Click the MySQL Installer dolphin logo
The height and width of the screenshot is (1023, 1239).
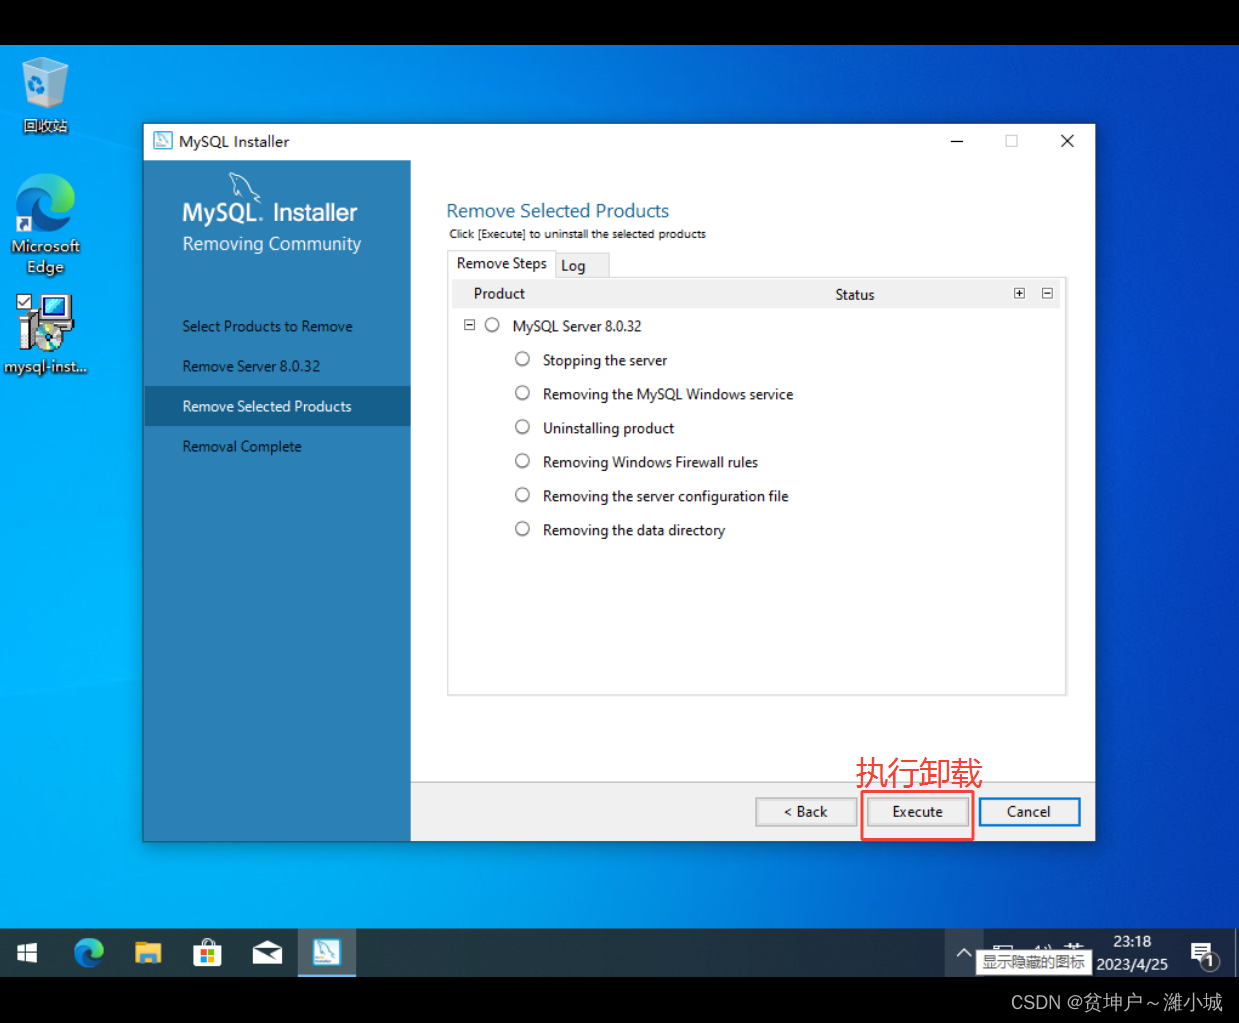click(x=245, y=187)
